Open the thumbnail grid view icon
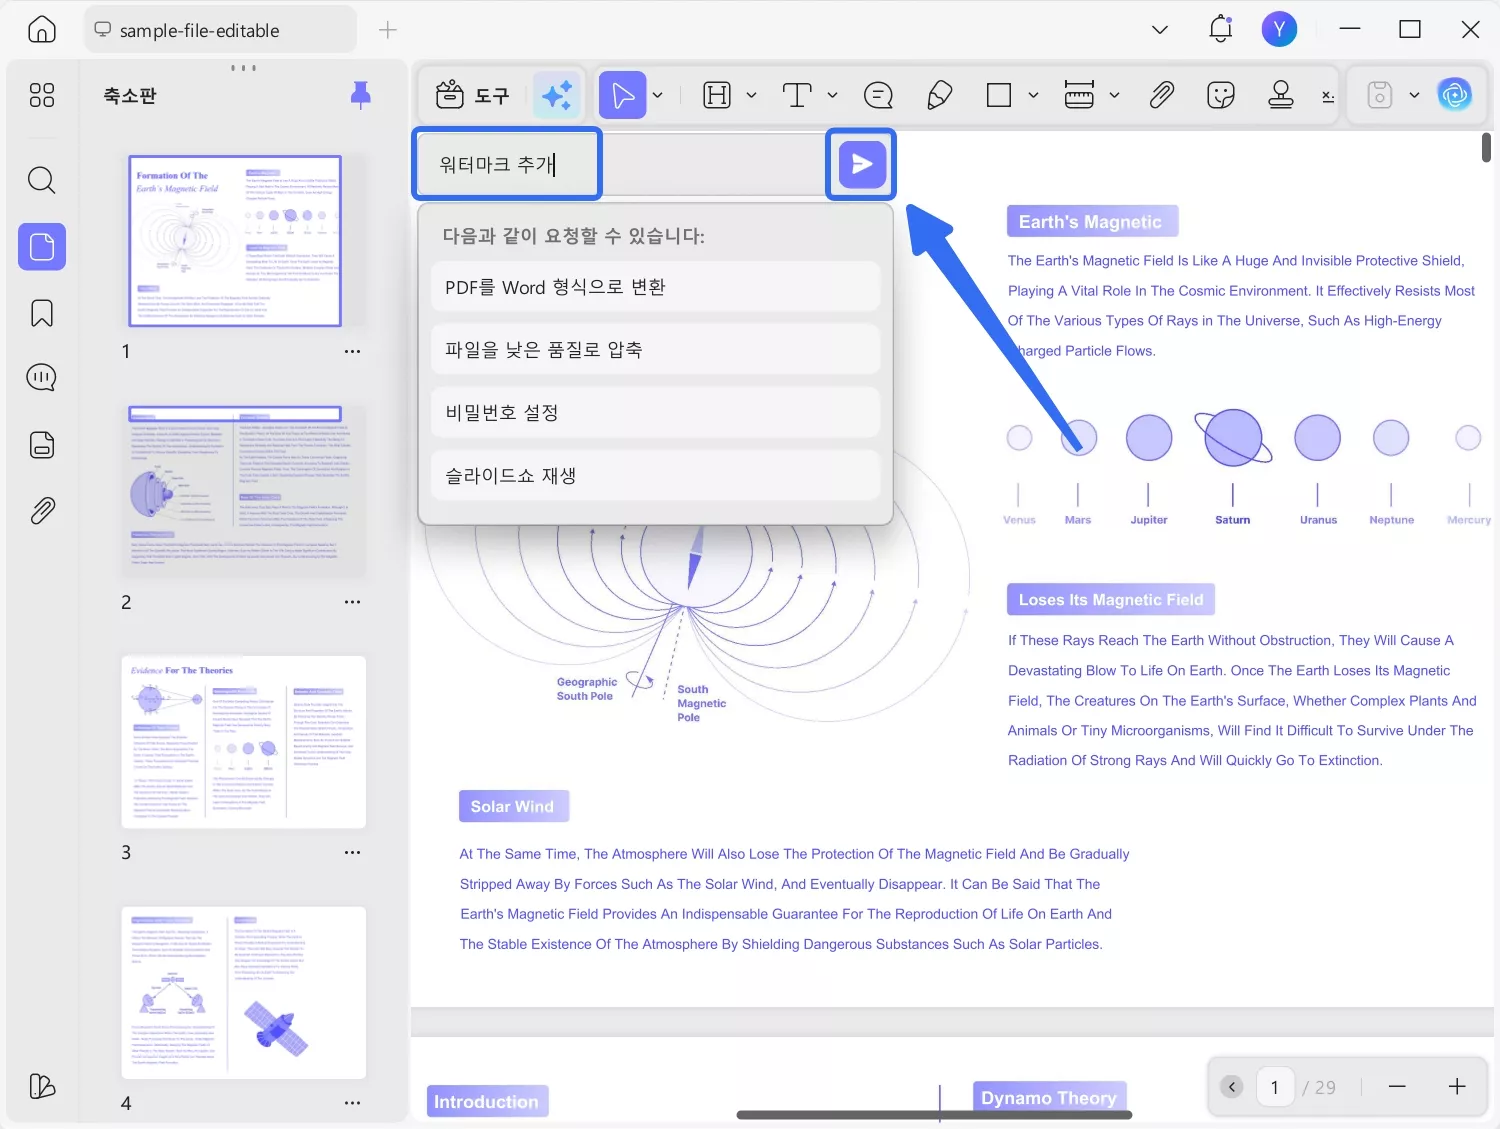The image size is (1500, 1129). pyautogui.click(x=42, y=95)
